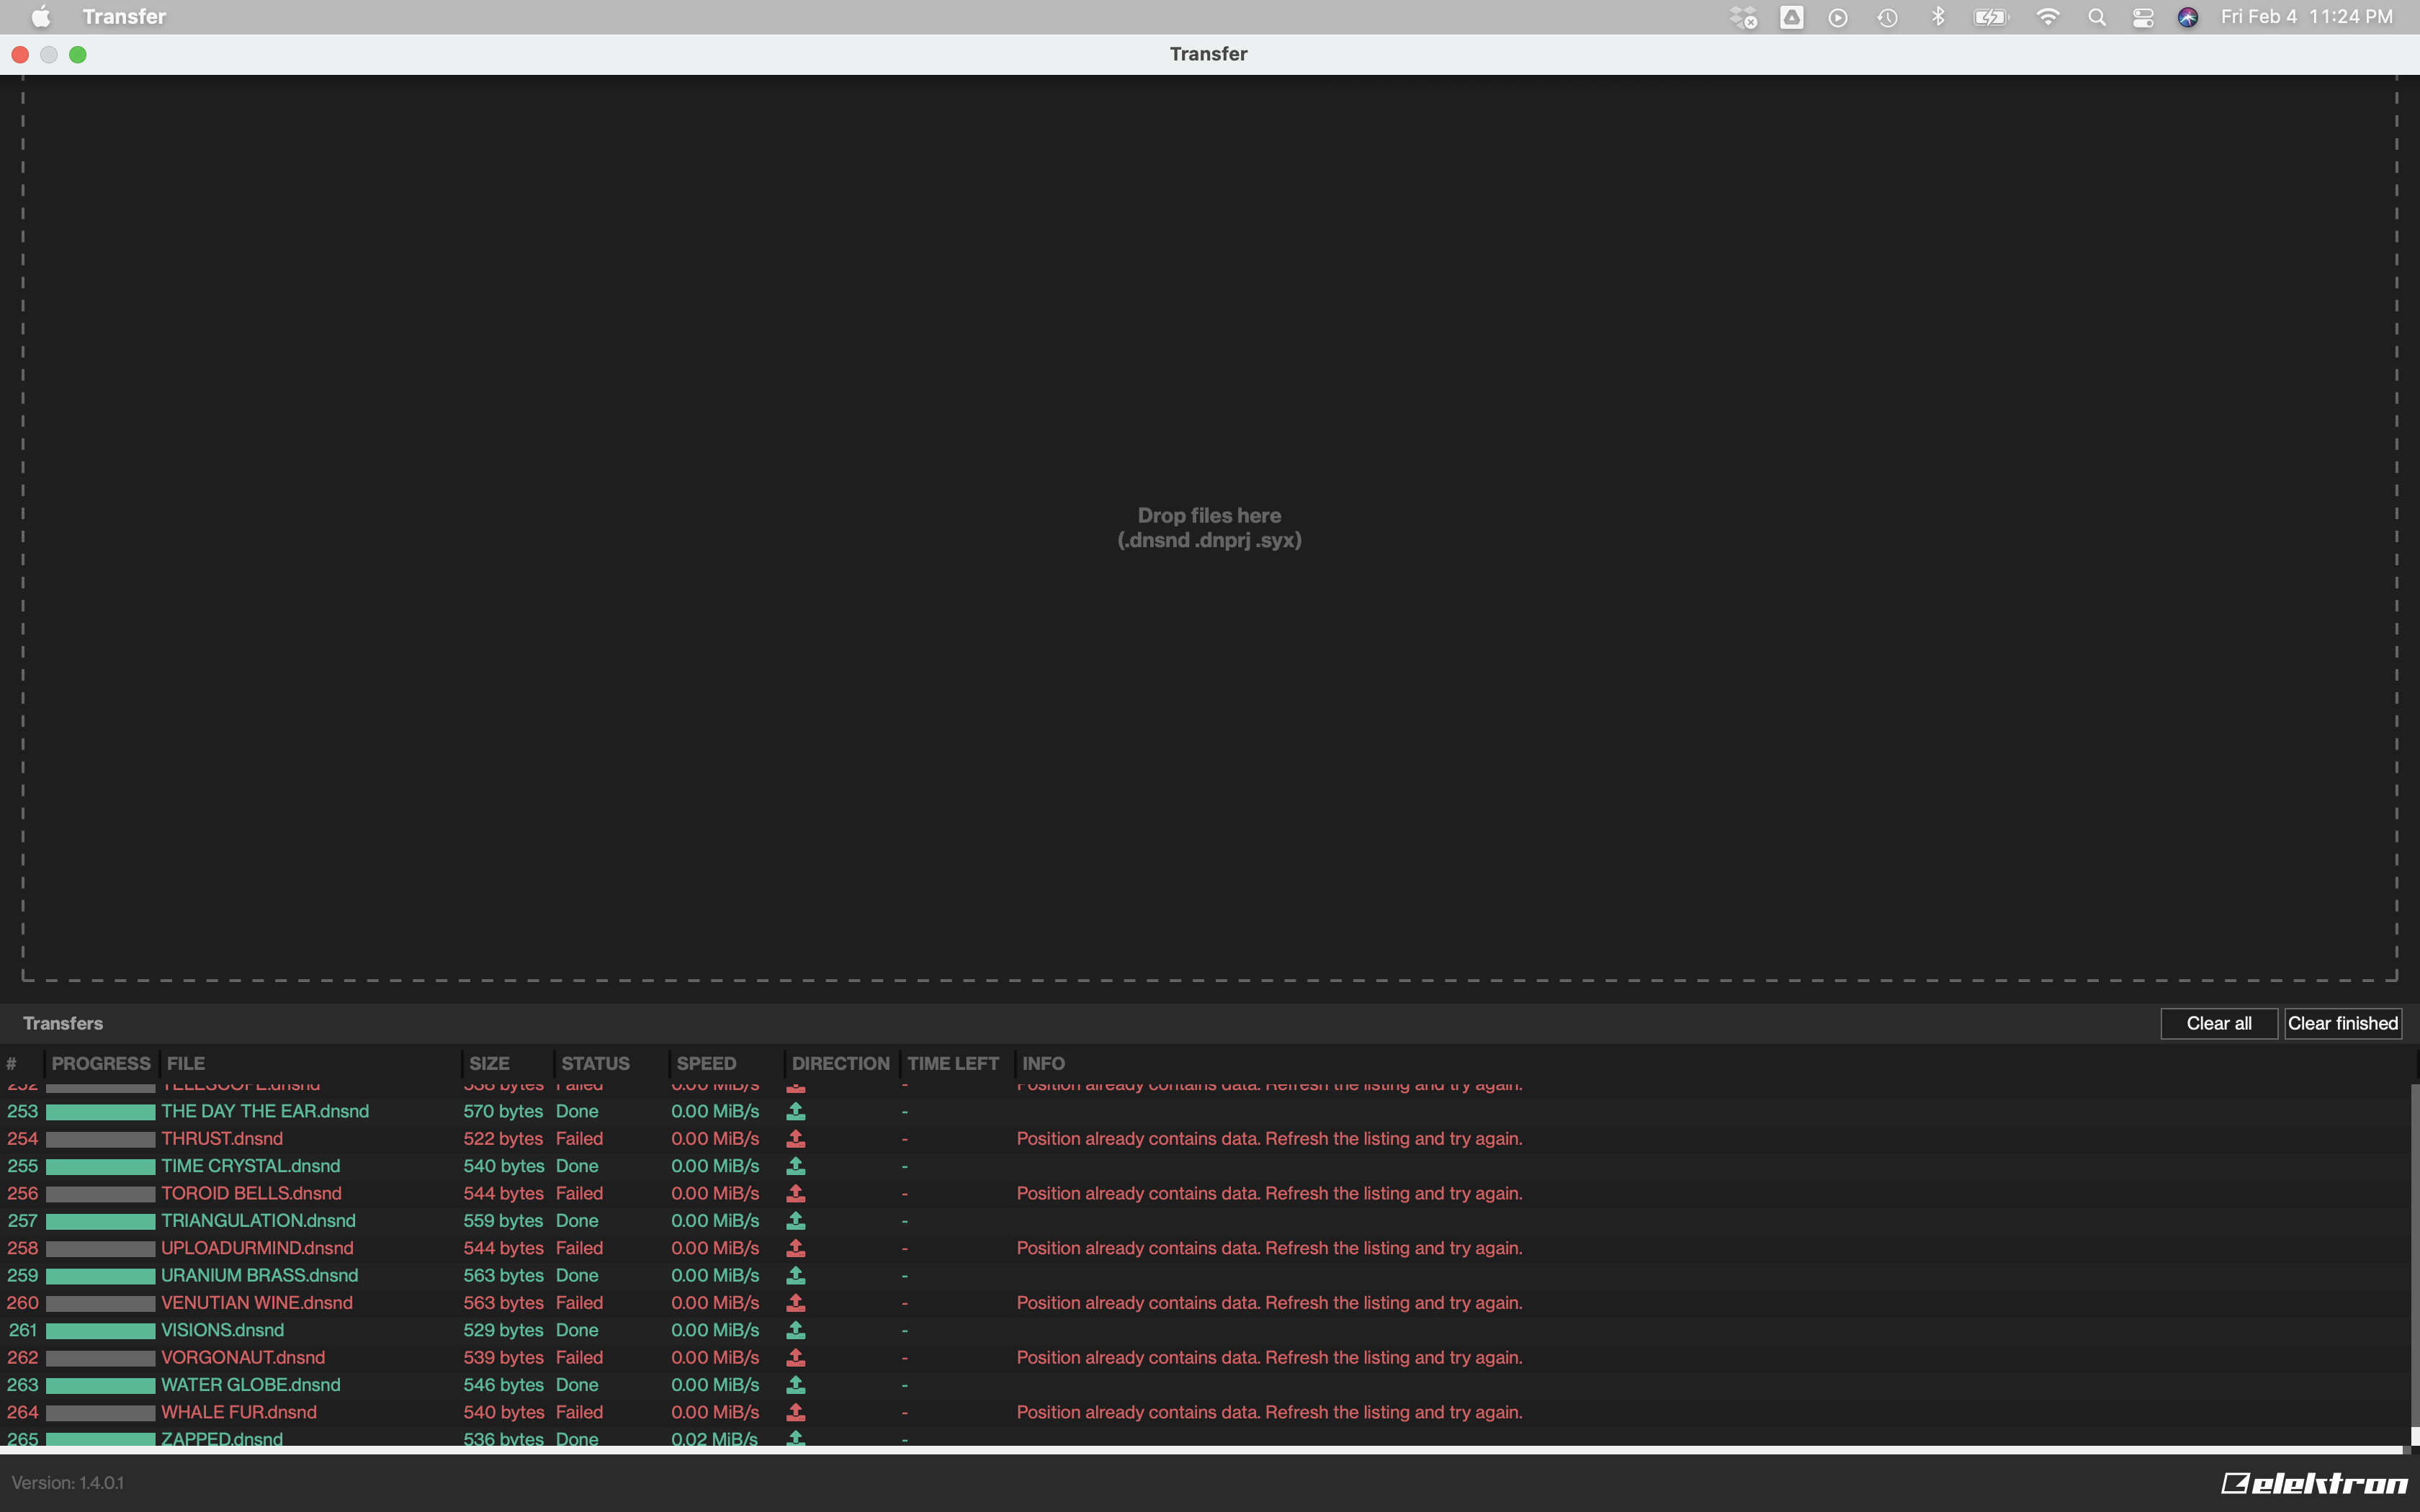
Task: Click upload direction icon for THRUST.dnsnd
Action: click(x=795, y=1138)
